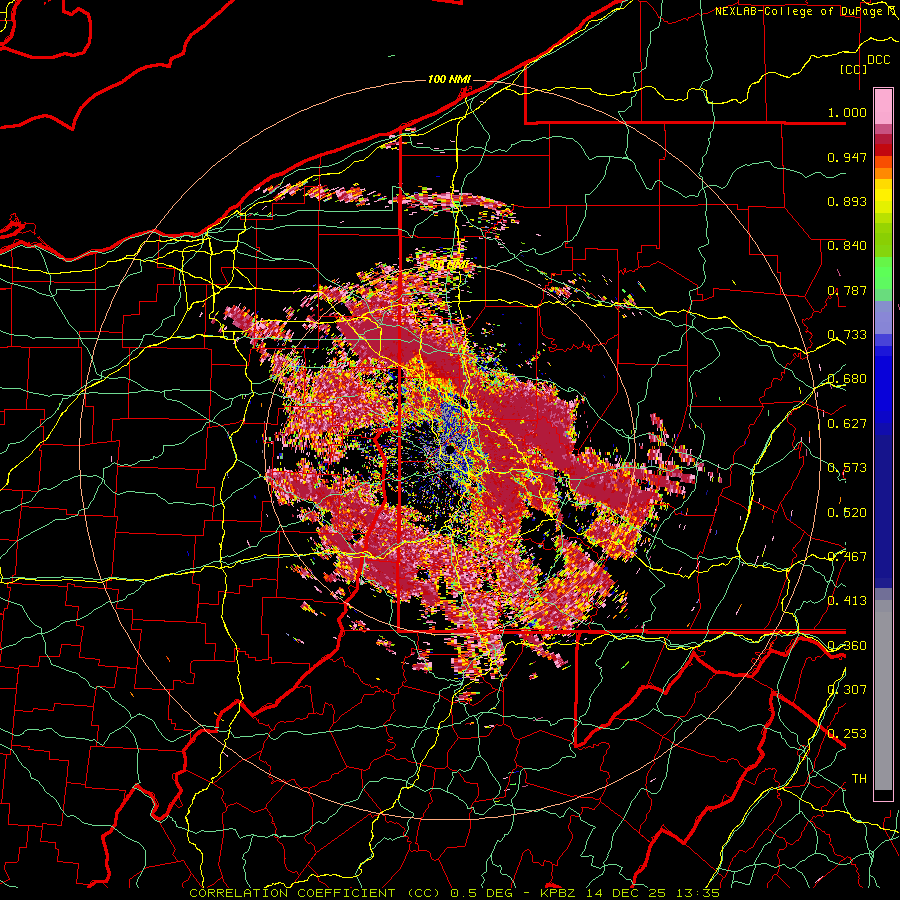Select the [CC] legend unit label
The height and width of the screenshot is (900, 900).
point(854,69)
